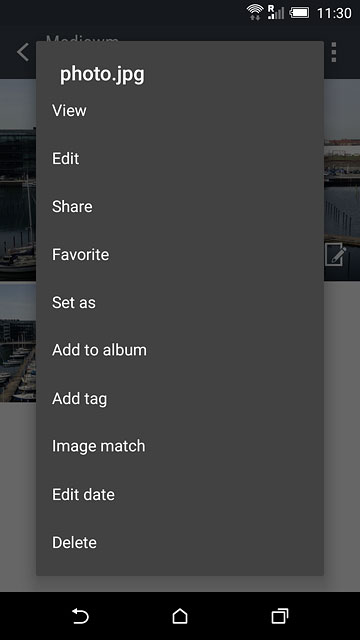Select Add to album

pyautogui.click(x=180, y=350)
